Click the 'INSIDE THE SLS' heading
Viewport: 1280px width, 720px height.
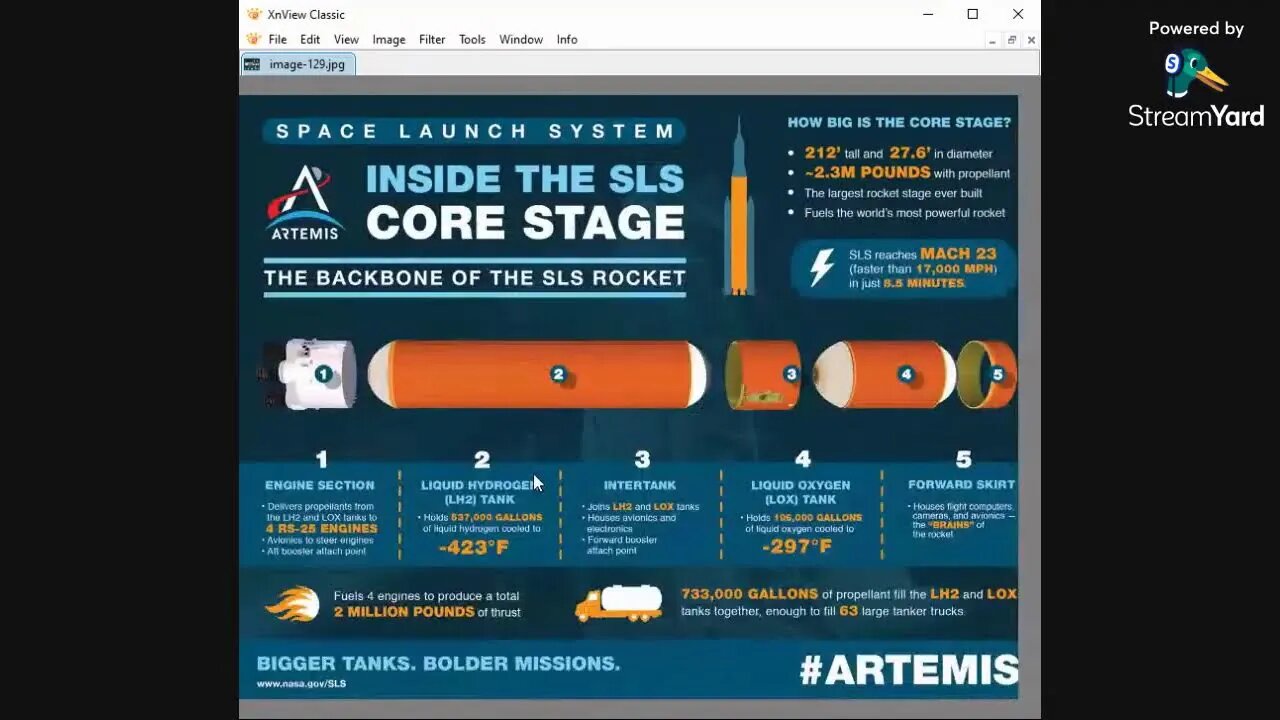tap(525, 180)
